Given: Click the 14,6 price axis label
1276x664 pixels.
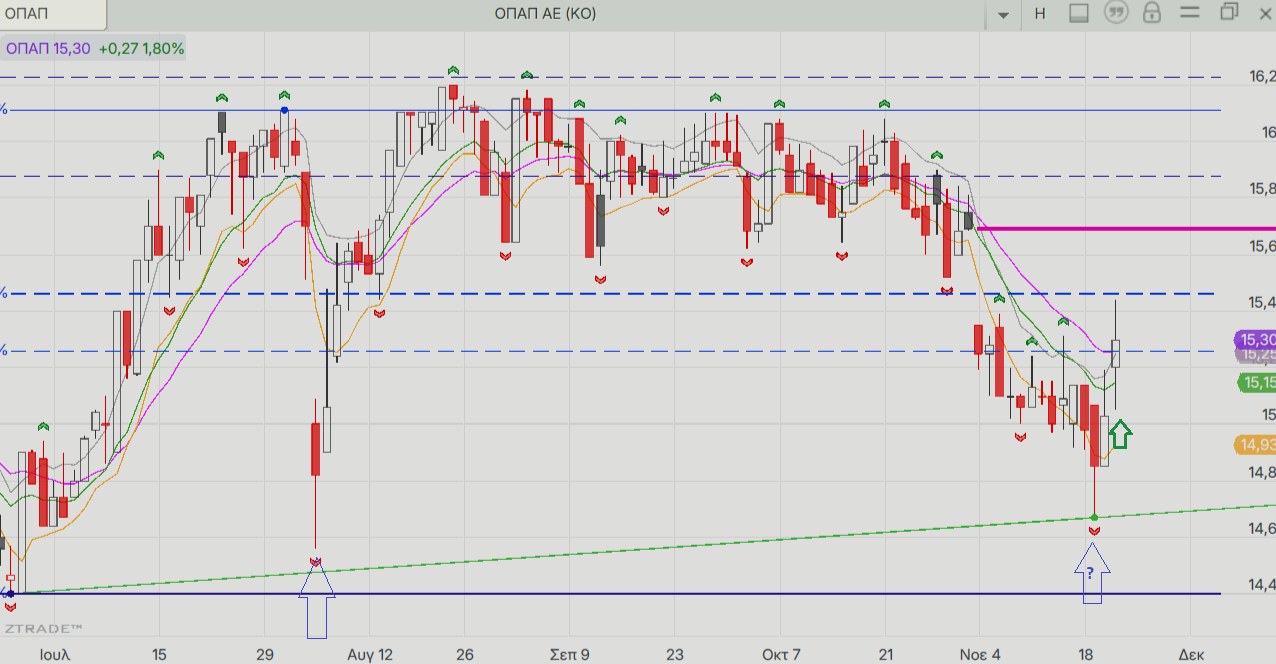Looking at the screenshot, I should click(x=1262, y=528).
